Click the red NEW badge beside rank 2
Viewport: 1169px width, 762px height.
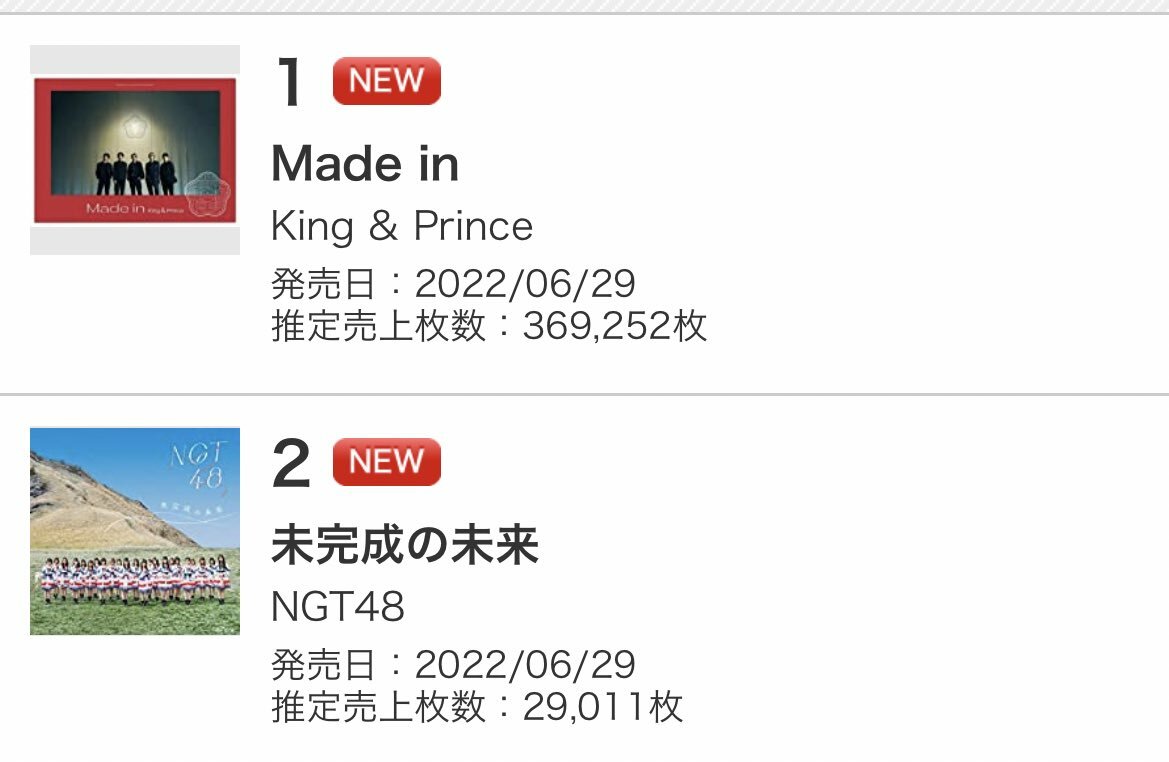pos(386,462)
